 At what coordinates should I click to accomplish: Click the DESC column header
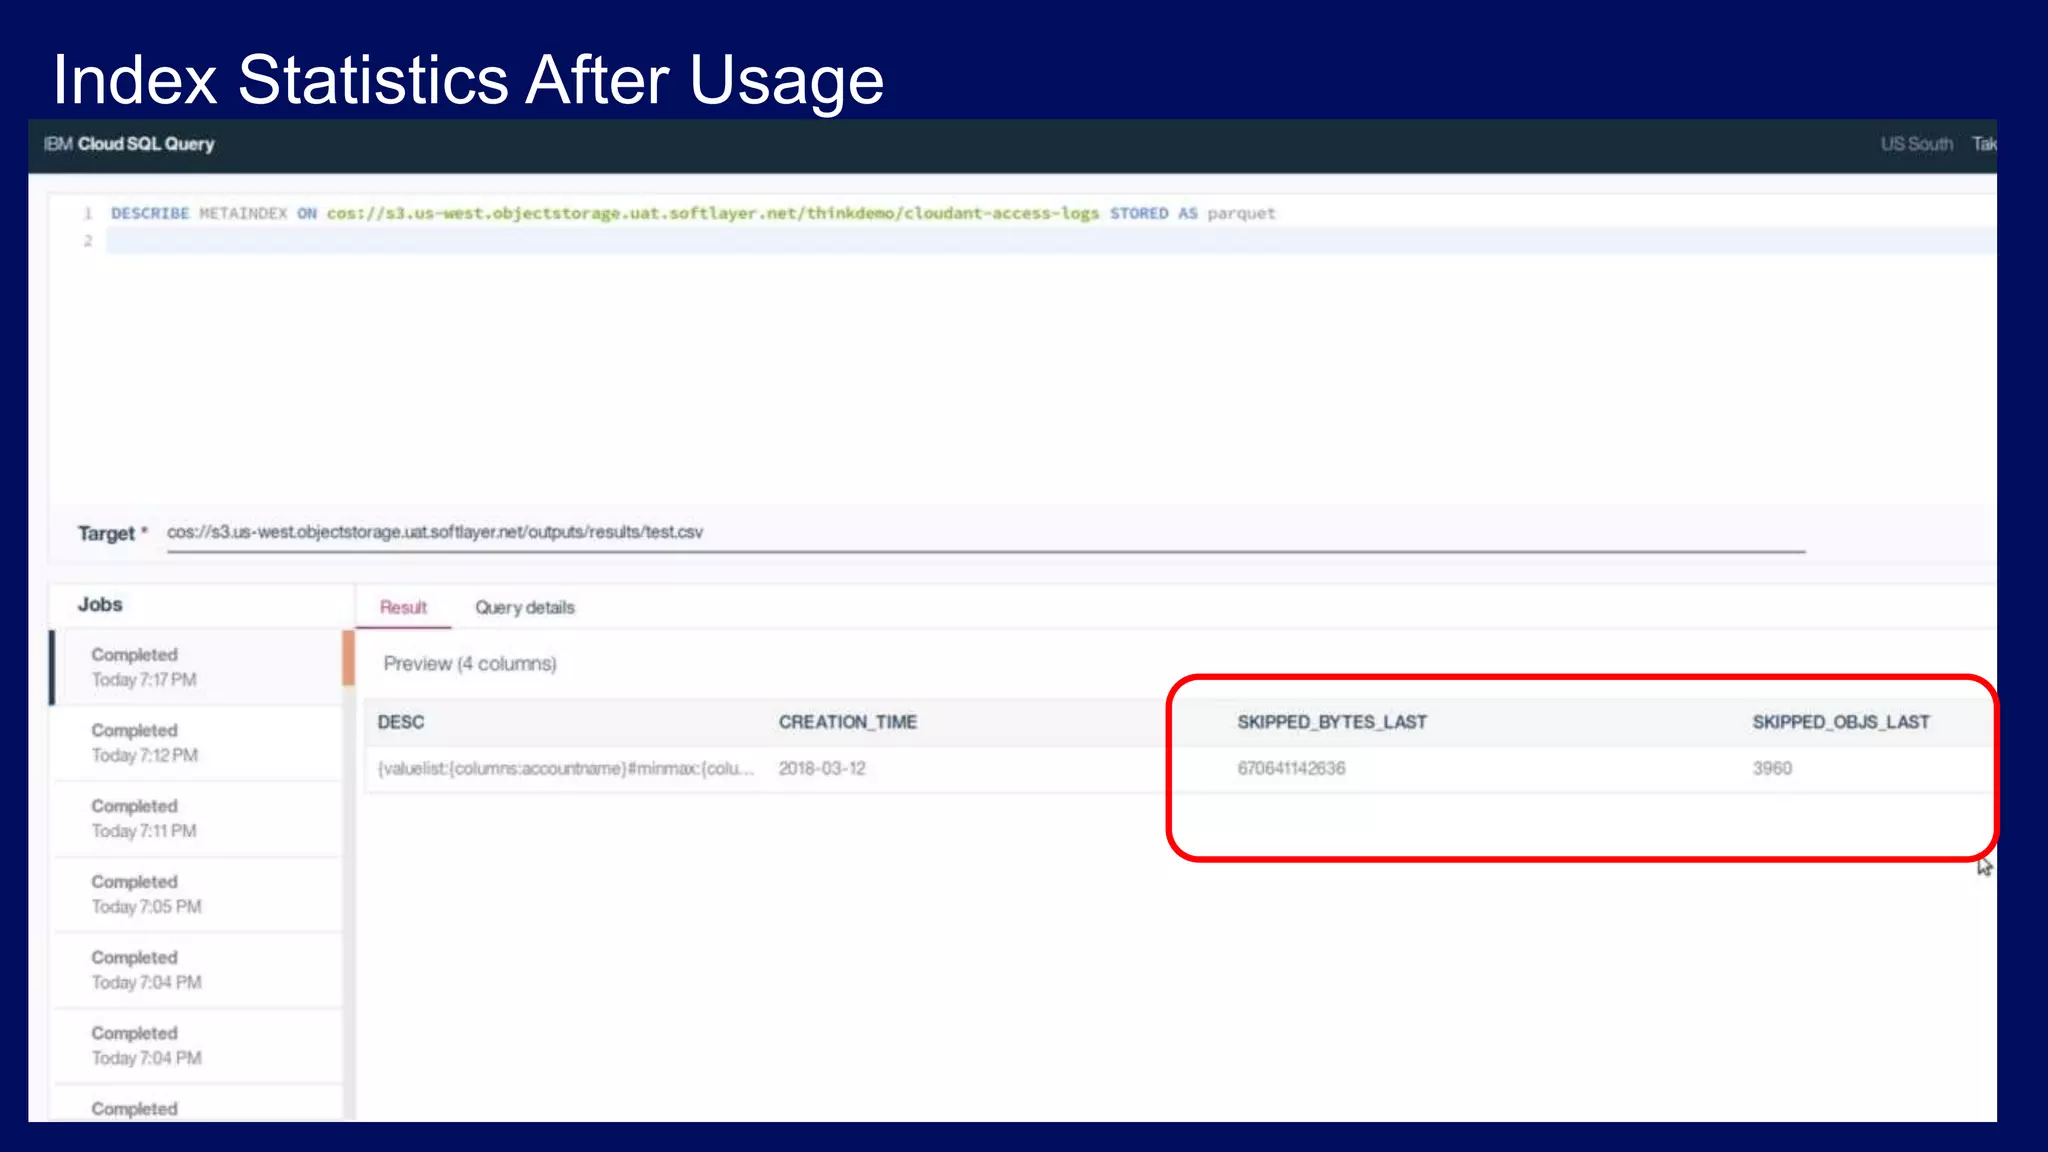[401, 722]
